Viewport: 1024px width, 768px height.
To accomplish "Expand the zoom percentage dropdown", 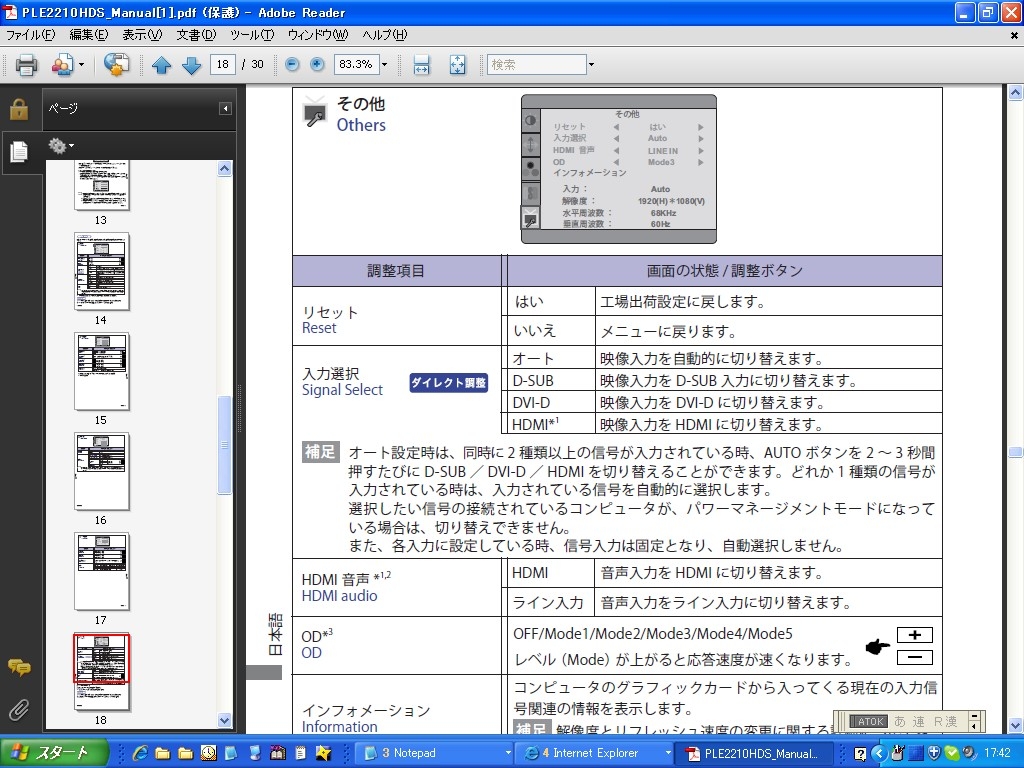I will point(385,64).
